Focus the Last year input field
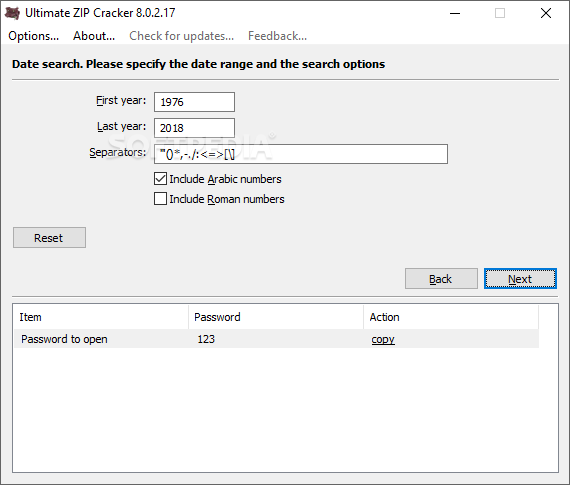The height and width of the screenshot is (485, 570). click(x=194, y=128)
